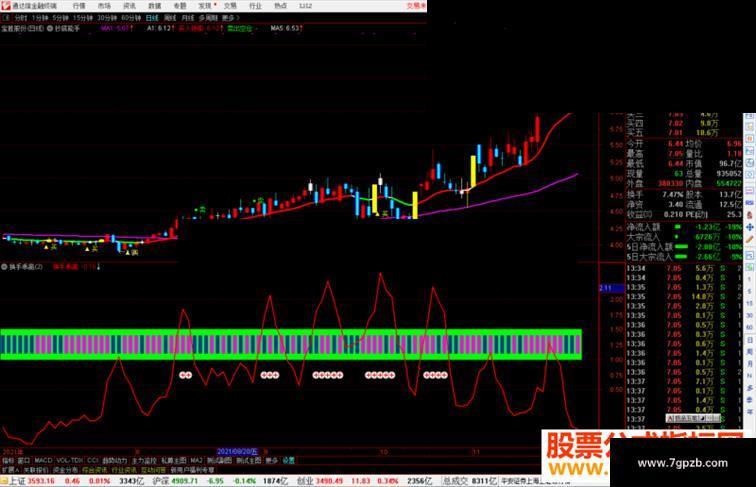Screen dimensions: 756x487
Task: Switch to 分时 chart view
Action: 21,18
